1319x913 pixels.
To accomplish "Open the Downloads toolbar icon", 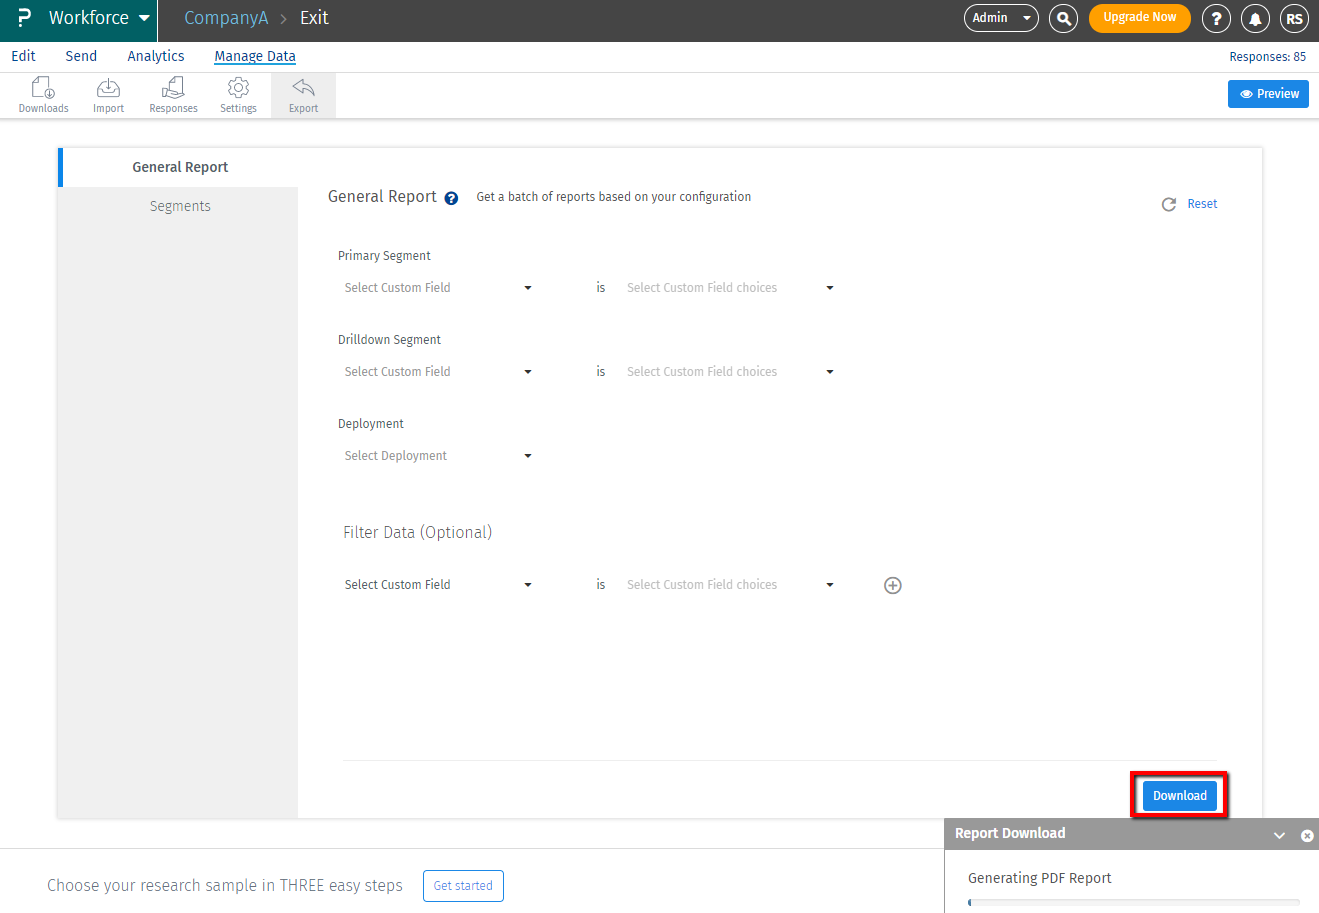I will click(x=44, y=95).
